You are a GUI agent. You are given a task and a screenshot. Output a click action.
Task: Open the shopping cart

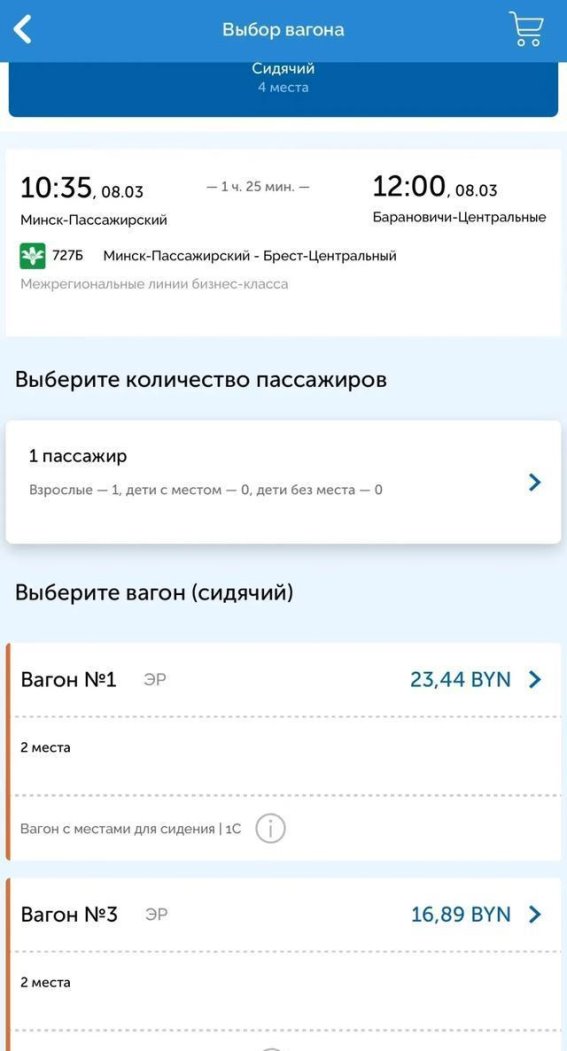[526, 29]
